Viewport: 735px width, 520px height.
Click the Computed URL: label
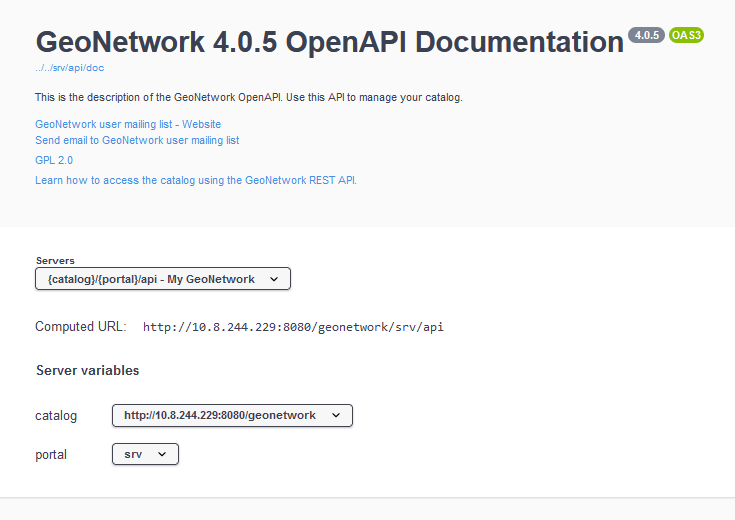click(81, 326)
